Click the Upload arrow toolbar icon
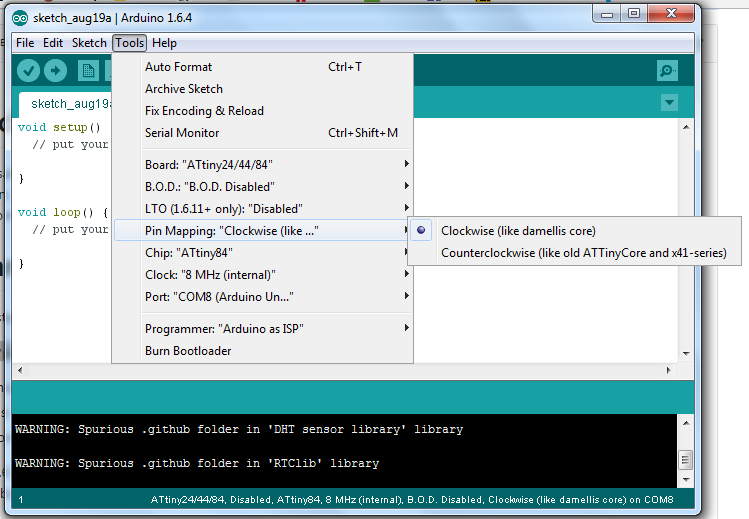749x519 pixels. coord(55,71)
